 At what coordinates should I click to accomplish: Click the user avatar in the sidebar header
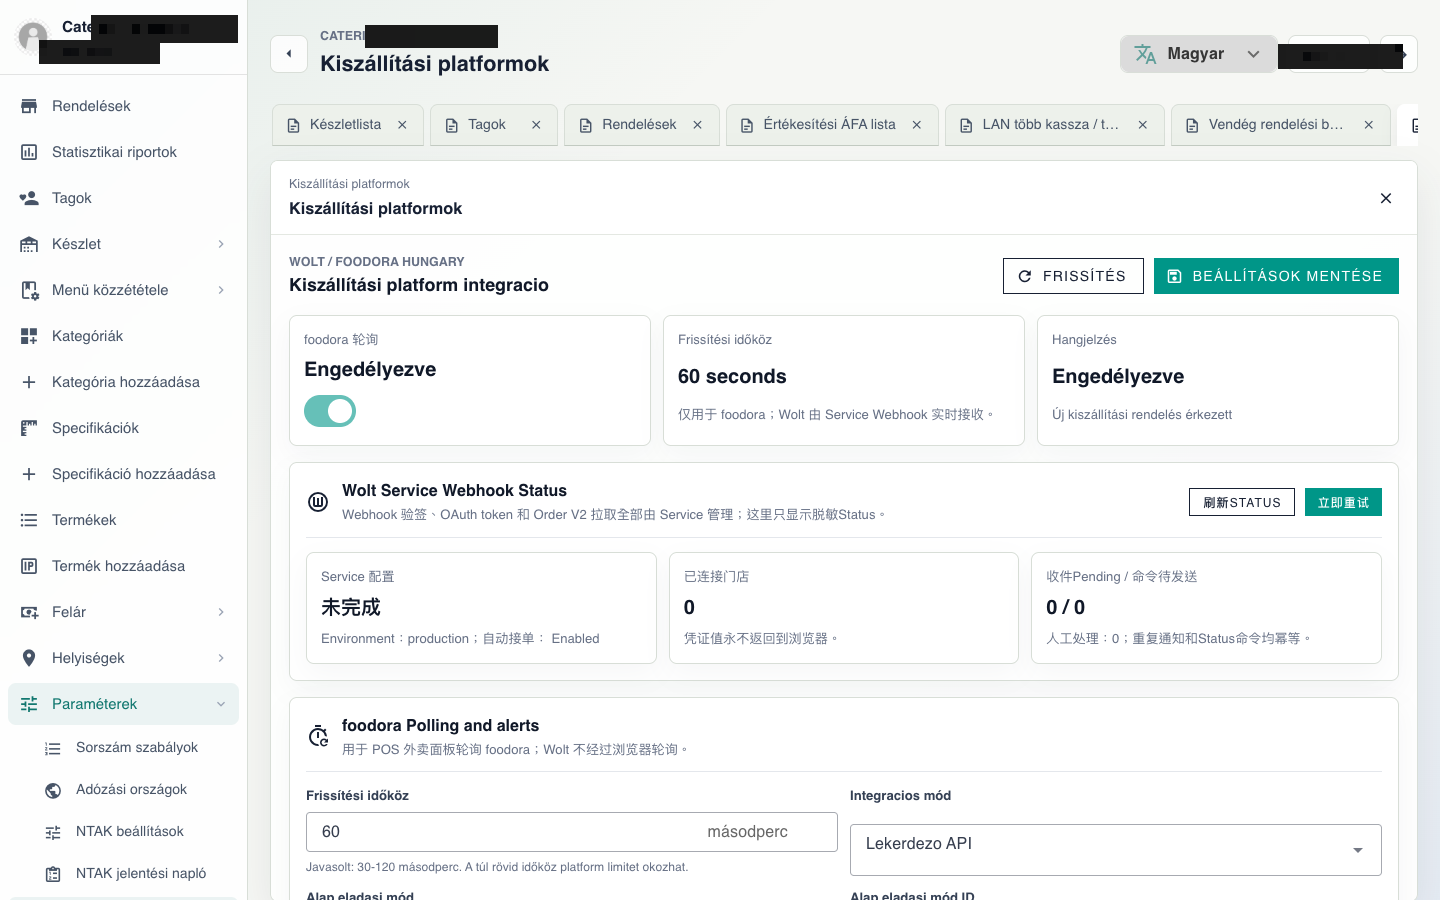pos(33,37)
